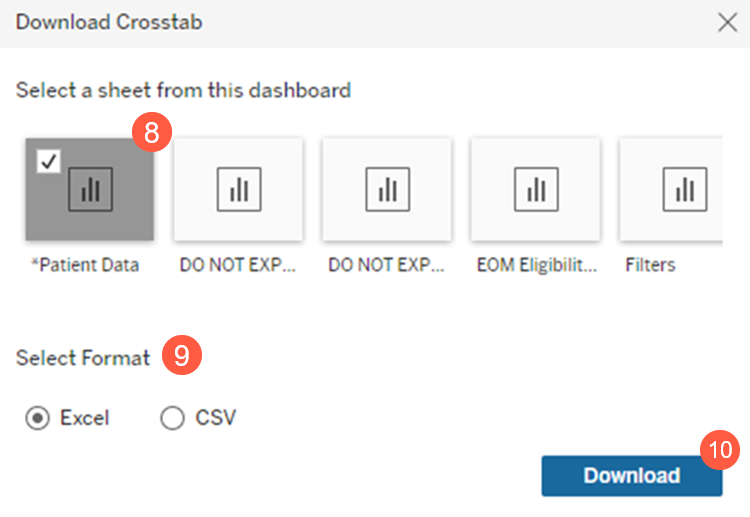Click the first "DO NOT EXP..." name label
The height and width of the screenshot is (517, 750).
[x=238, y=266]
